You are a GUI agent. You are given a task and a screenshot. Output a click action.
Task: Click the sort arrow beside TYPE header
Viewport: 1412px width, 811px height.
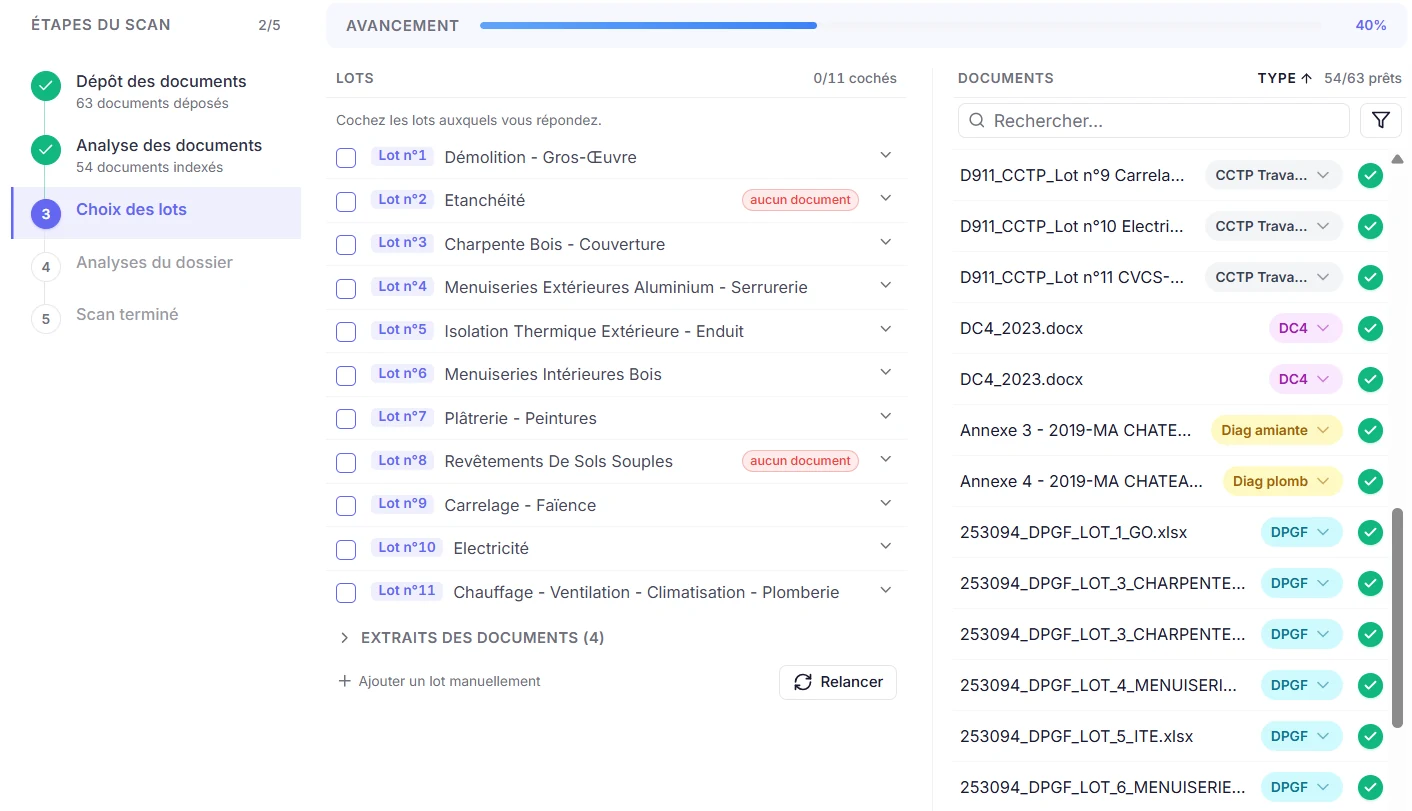(x=1306, y=78)
